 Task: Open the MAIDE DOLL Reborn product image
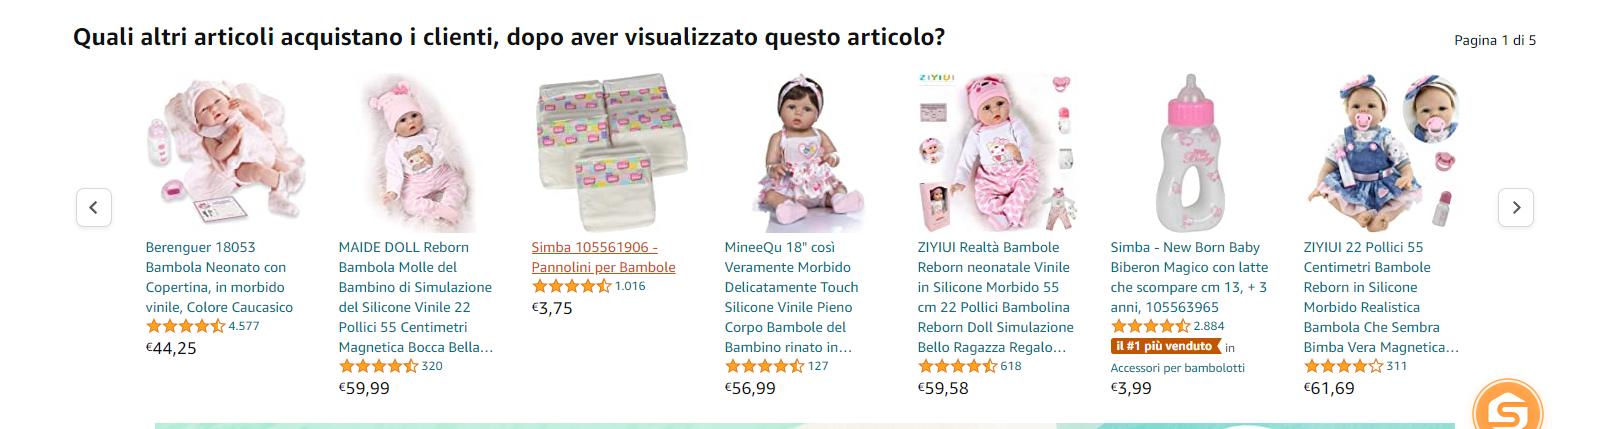[x=418, y=152]
